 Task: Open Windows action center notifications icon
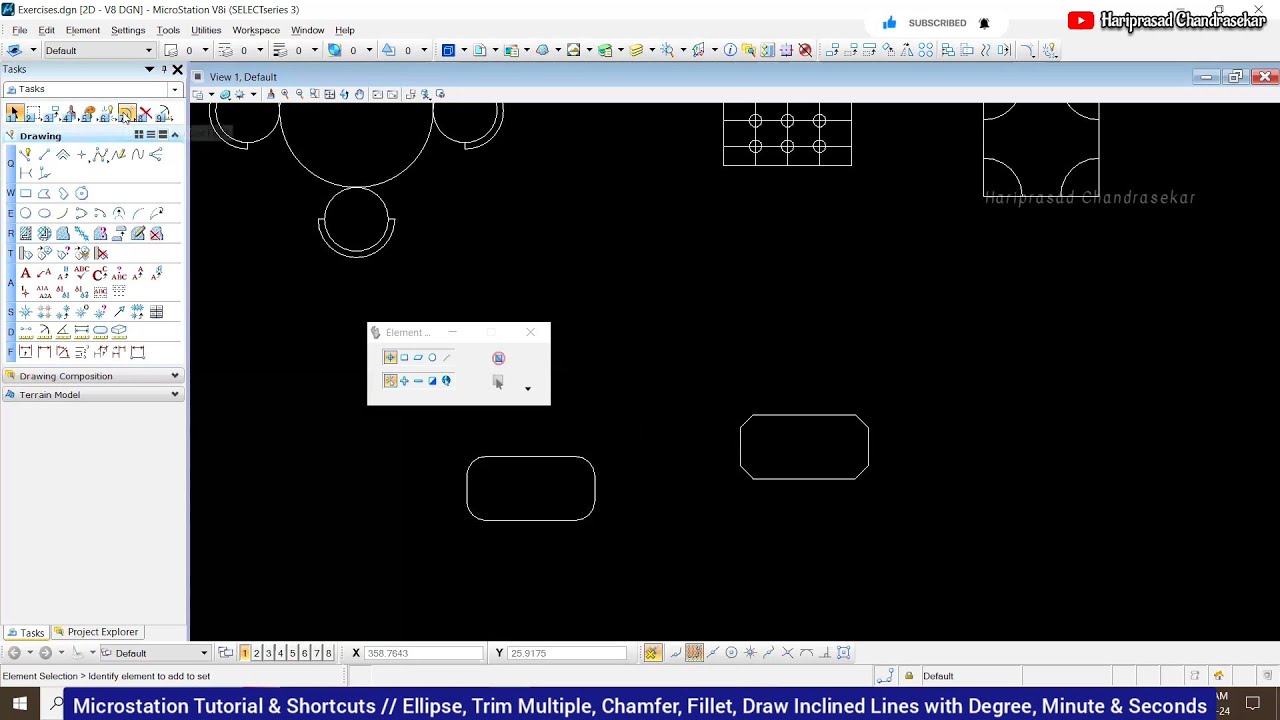[1253, 704]
